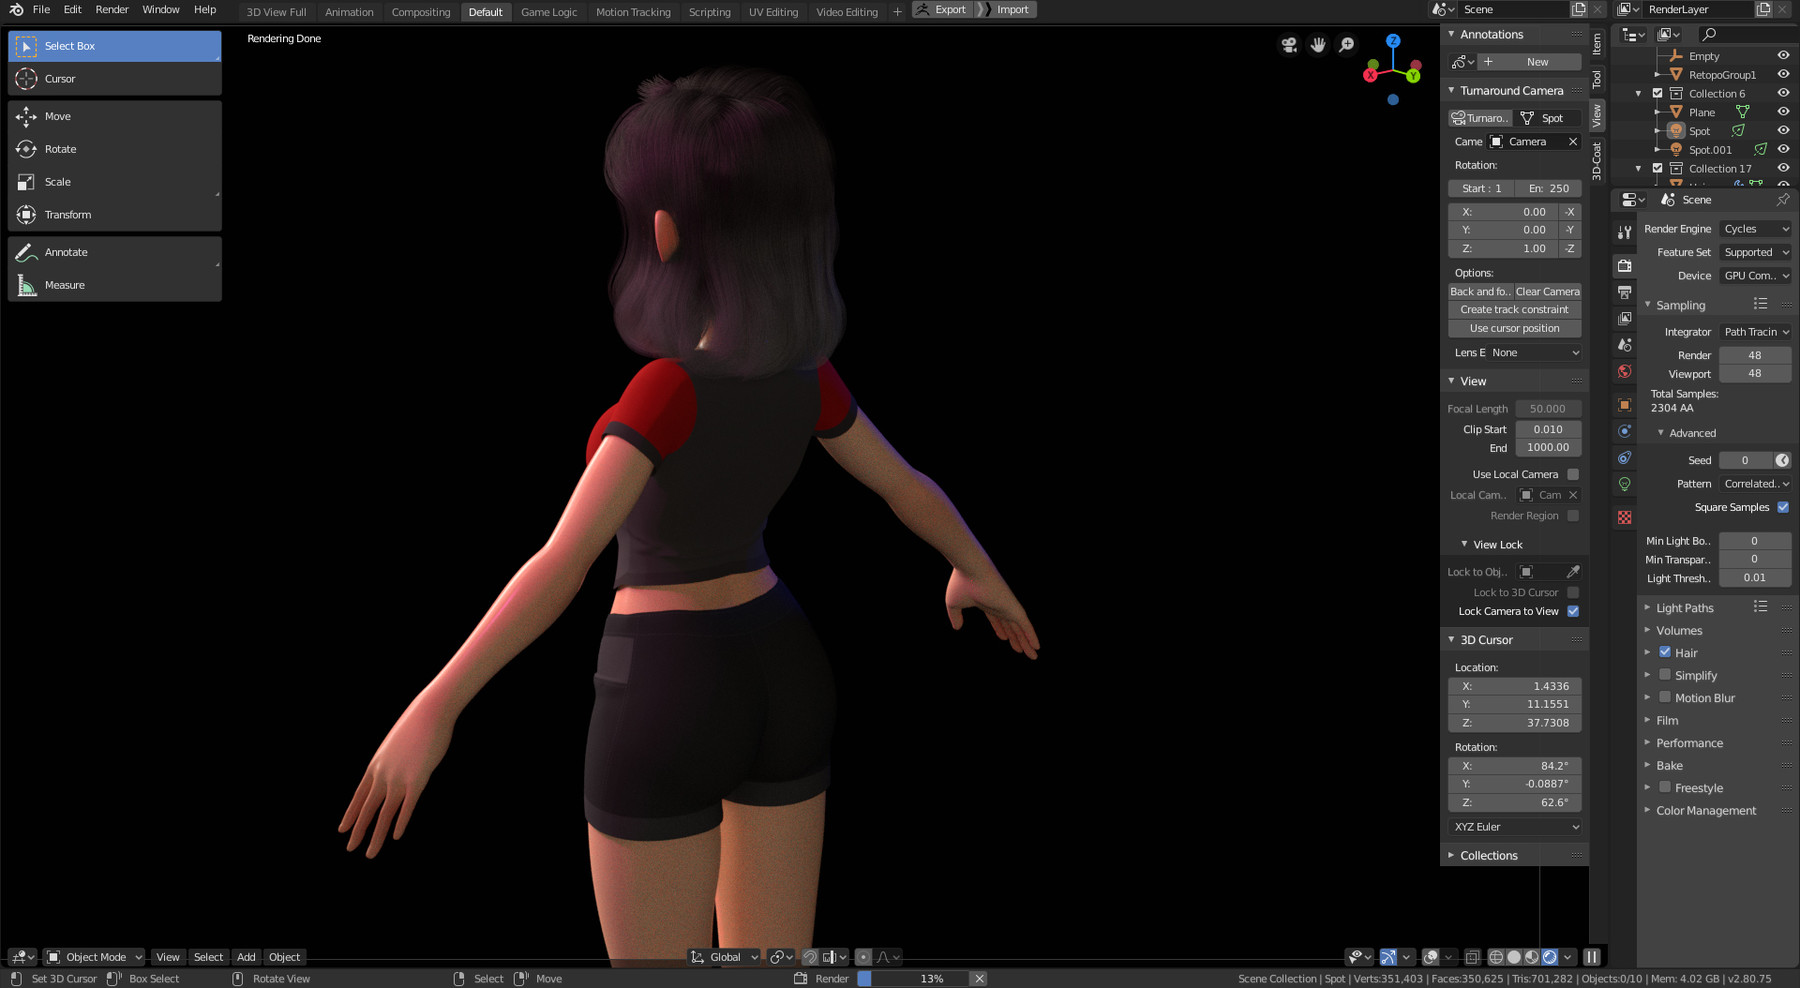This screenshot has width=1800, height=988.
Task: Click the camera view icon in viewport
Action: [x=1289, y=45]
